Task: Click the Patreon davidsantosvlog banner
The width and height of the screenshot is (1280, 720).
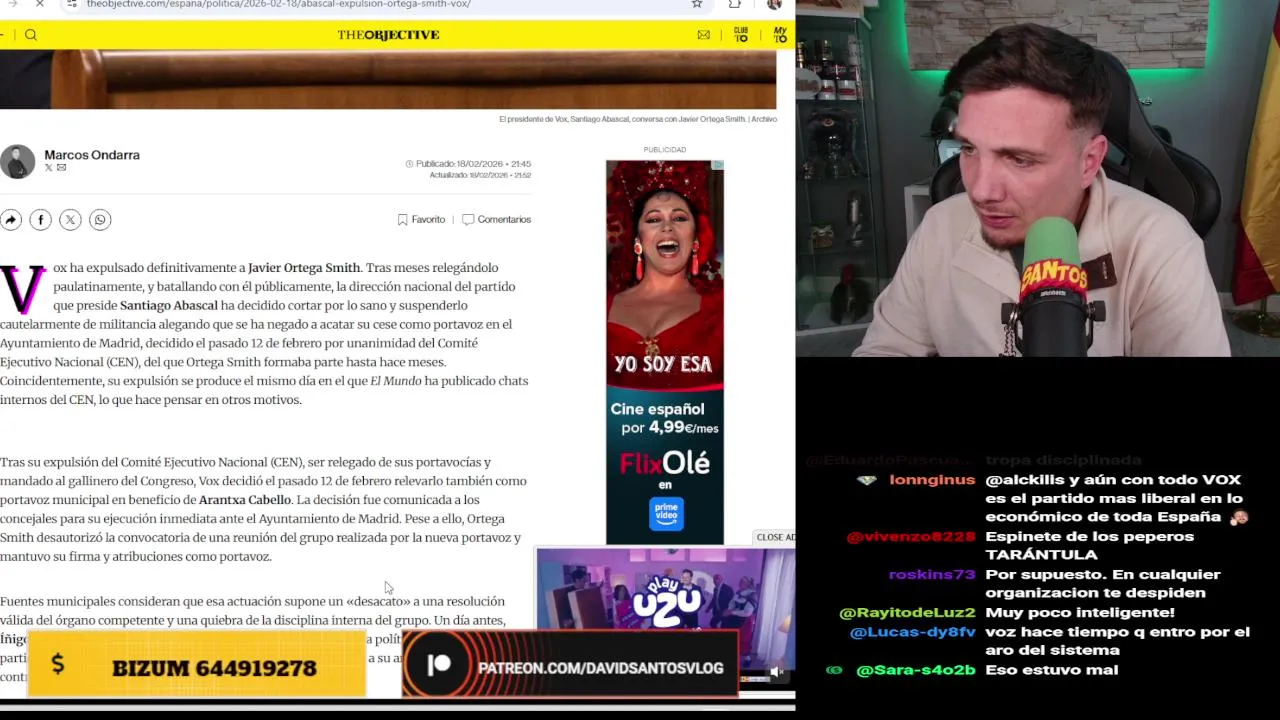Action: click(x=570, y=664)
